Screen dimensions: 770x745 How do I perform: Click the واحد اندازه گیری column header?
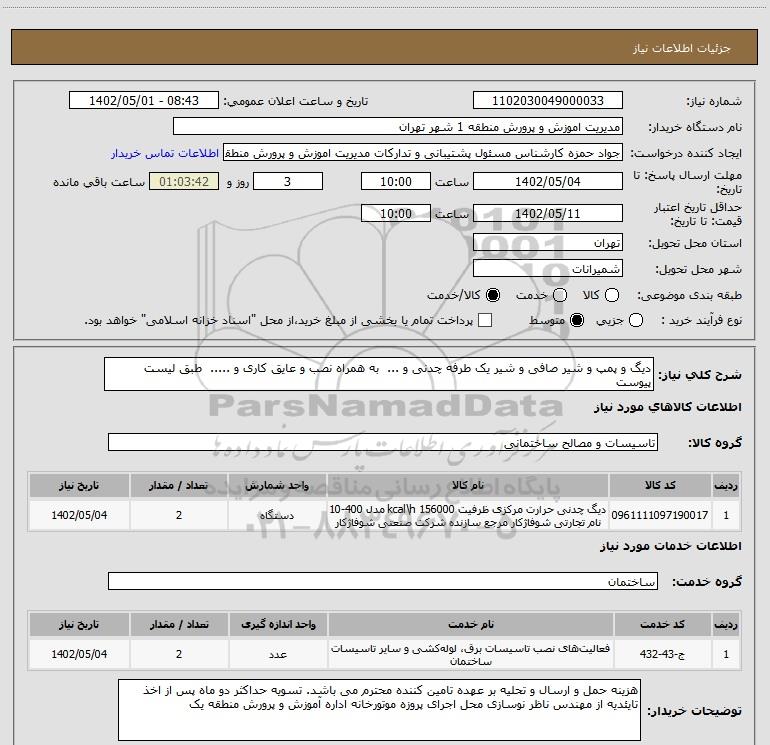pos(278,624)
